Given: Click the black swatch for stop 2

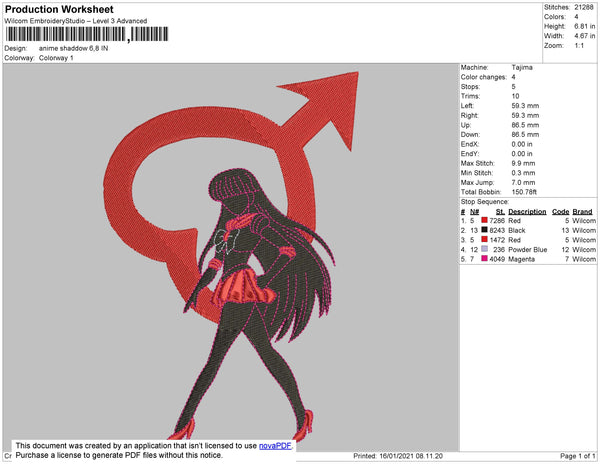Looking at the screenshot, I should click(484, 230).
